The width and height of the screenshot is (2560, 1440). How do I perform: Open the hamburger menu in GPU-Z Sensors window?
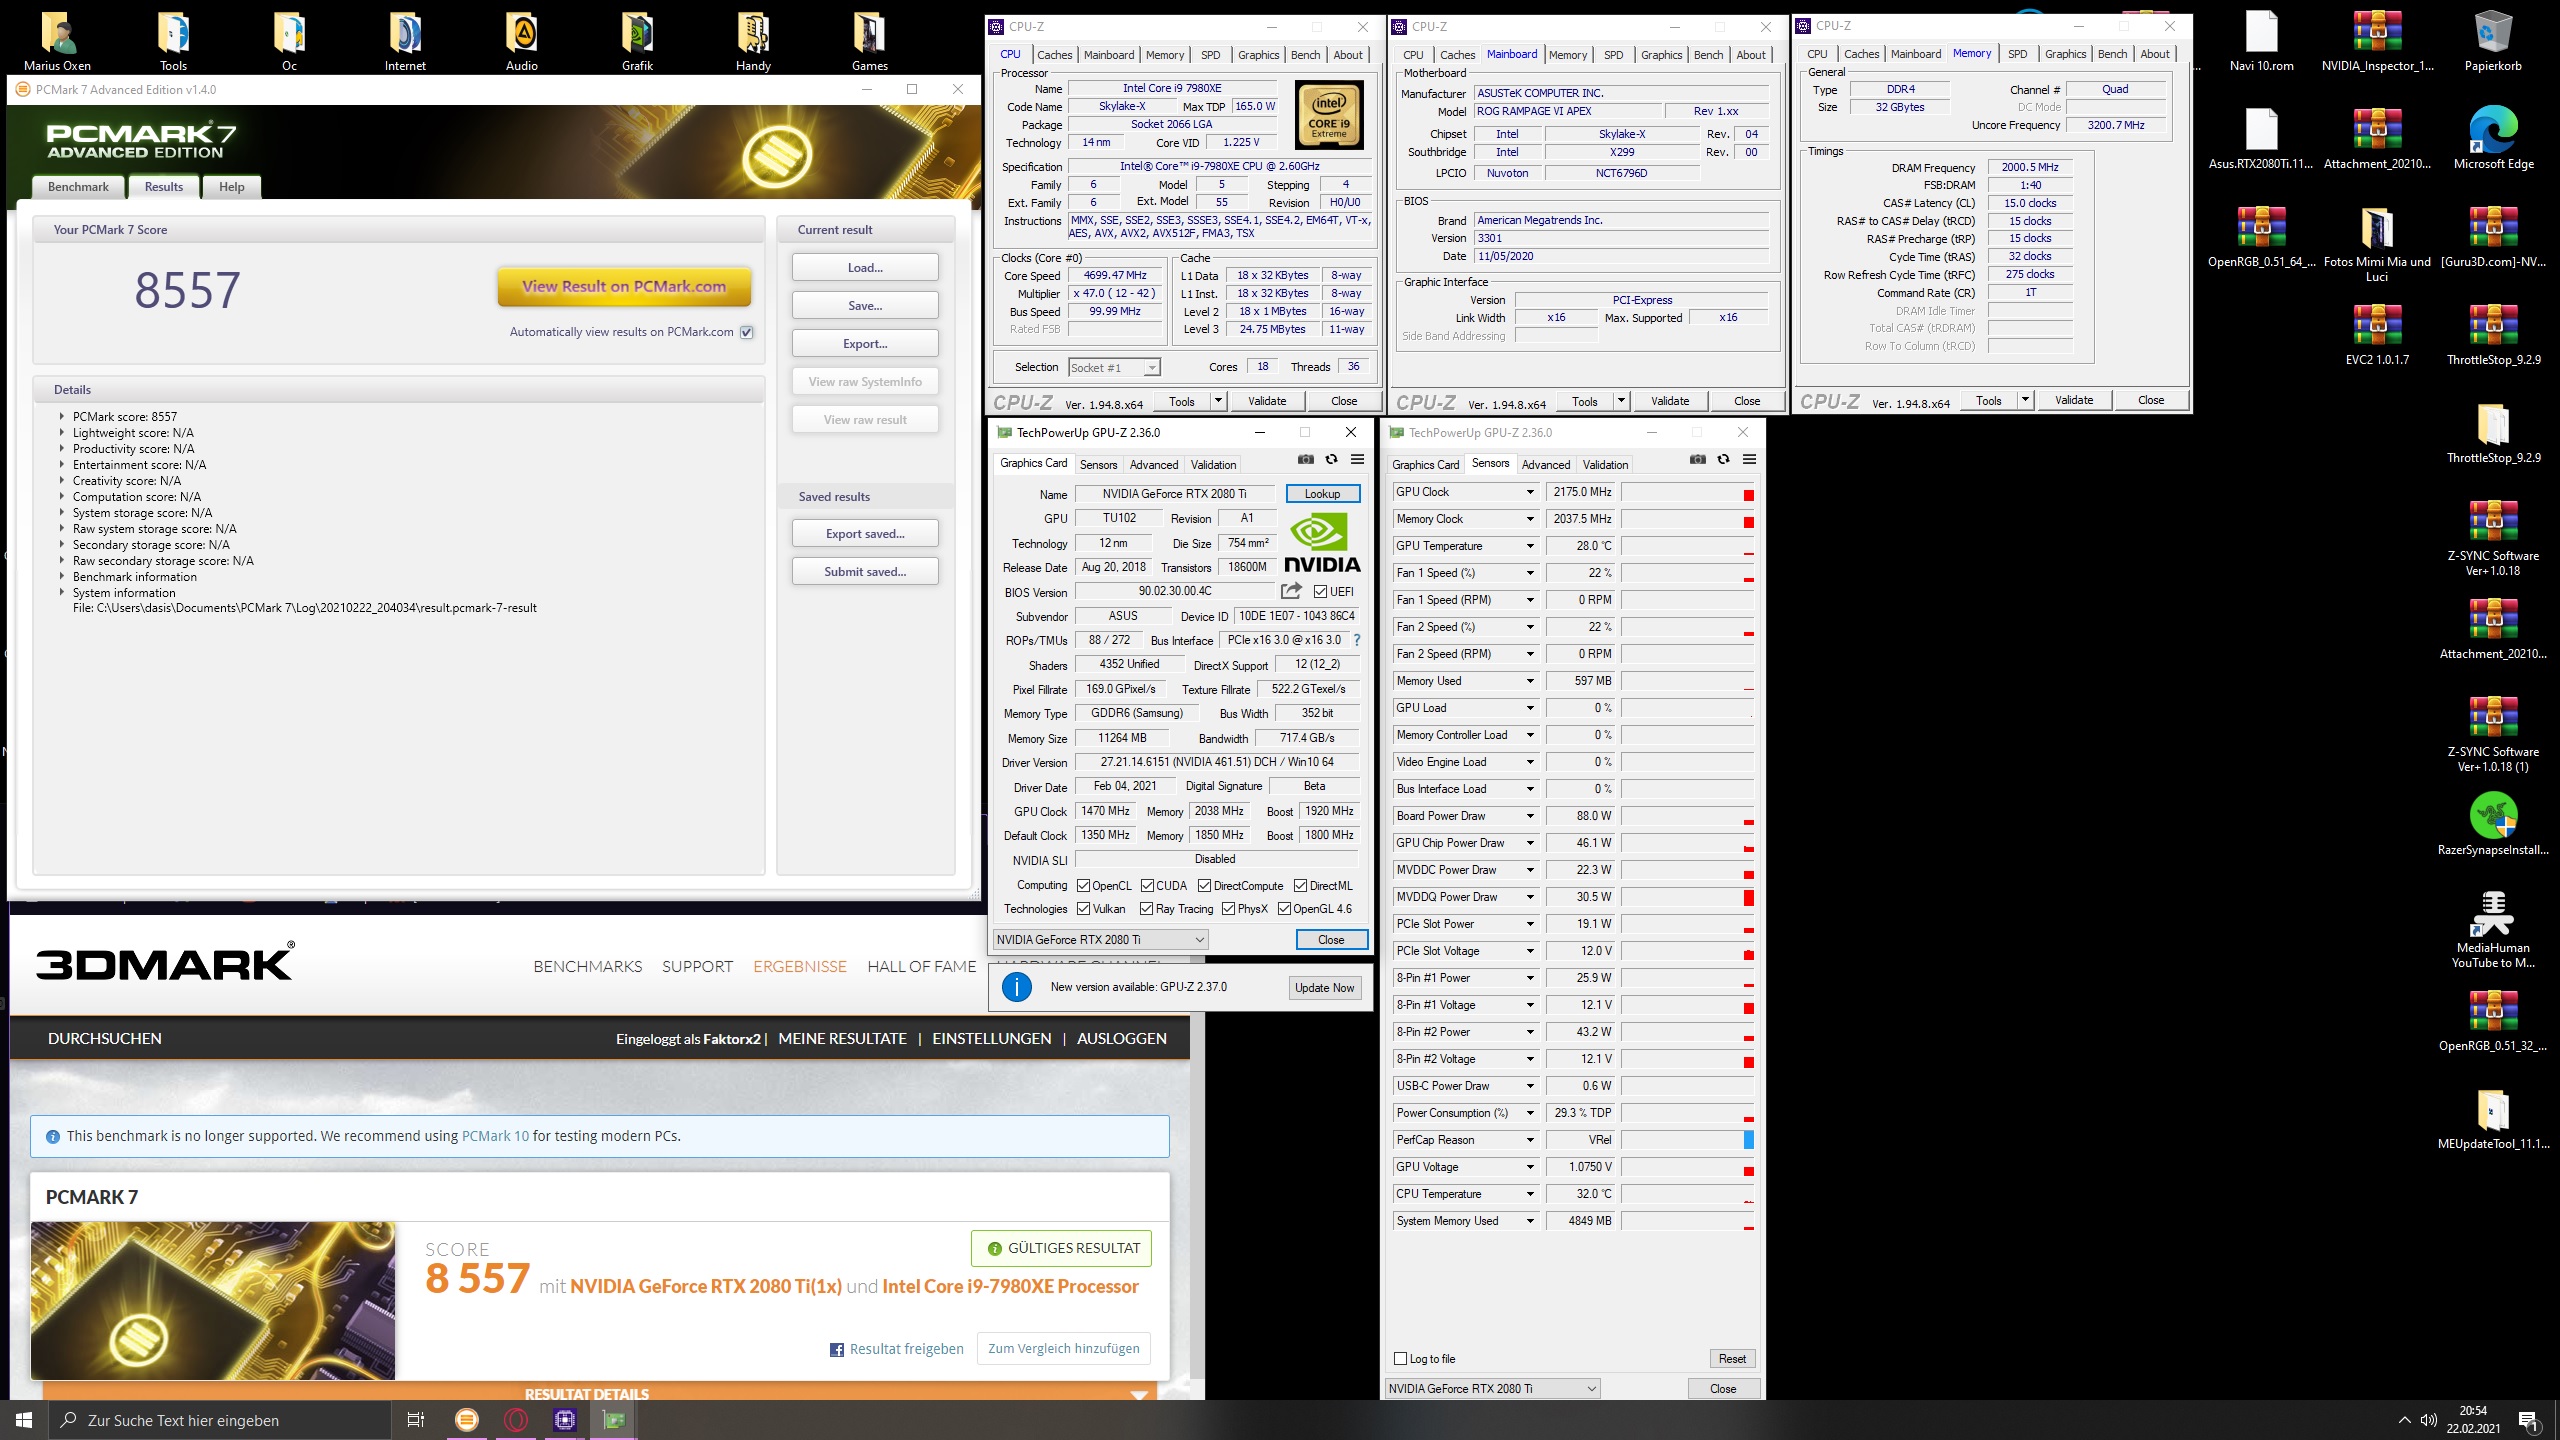tap(1749, 459)
